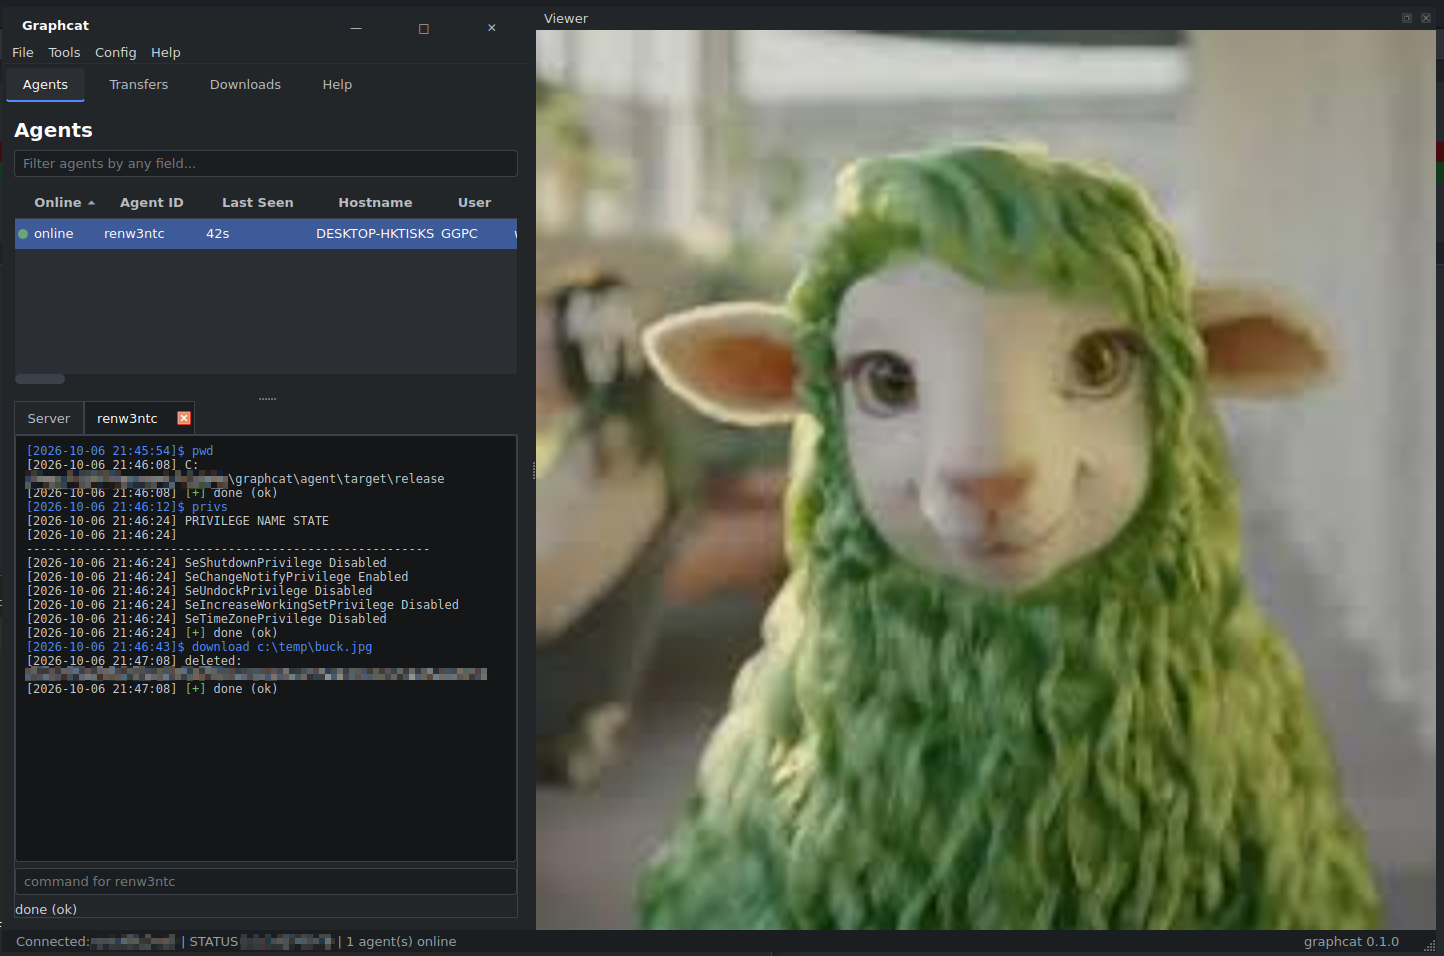Close the renw3ntc console tab
This screenshot has width=1444, height=956.
pos(184,418)
